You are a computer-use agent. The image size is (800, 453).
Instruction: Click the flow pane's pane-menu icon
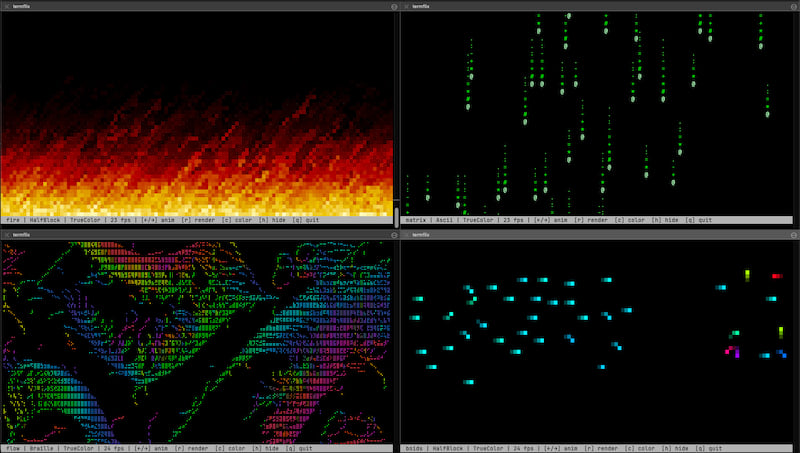click(x=394, y=235)
